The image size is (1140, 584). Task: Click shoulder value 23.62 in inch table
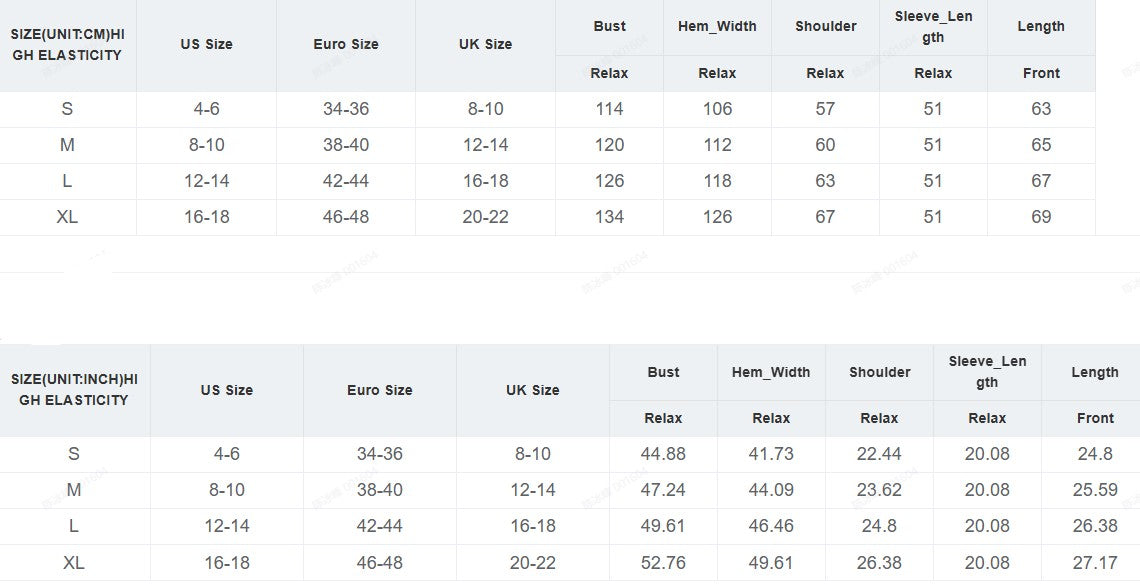[879, 490]
